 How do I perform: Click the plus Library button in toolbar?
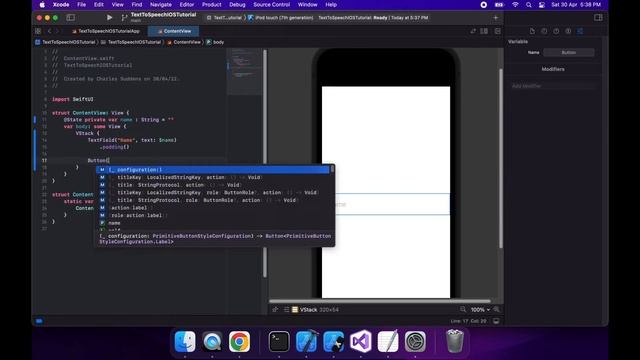pos(496,18)
